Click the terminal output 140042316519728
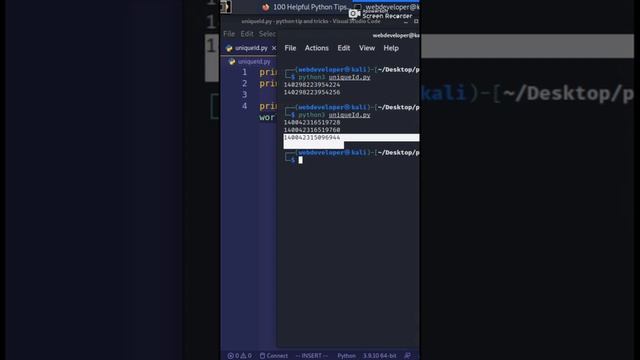 click(312, 122)
